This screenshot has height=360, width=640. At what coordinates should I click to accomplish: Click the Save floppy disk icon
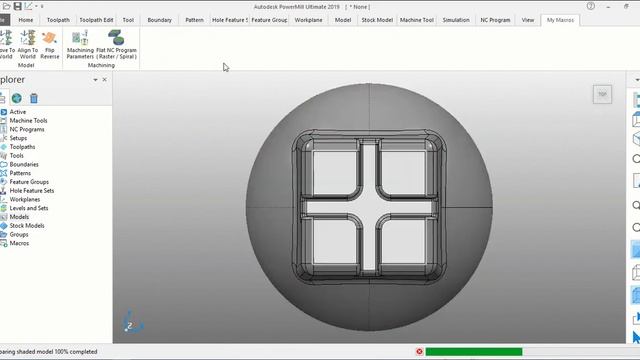[18, 7]
